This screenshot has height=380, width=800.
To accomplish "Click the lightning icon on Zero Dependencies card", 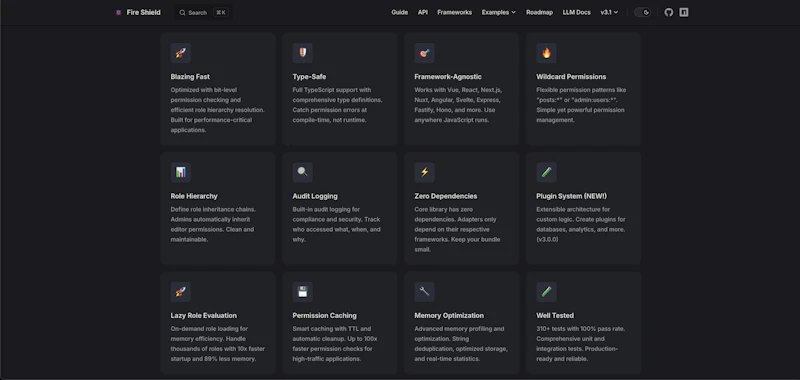I will (424, 172).
